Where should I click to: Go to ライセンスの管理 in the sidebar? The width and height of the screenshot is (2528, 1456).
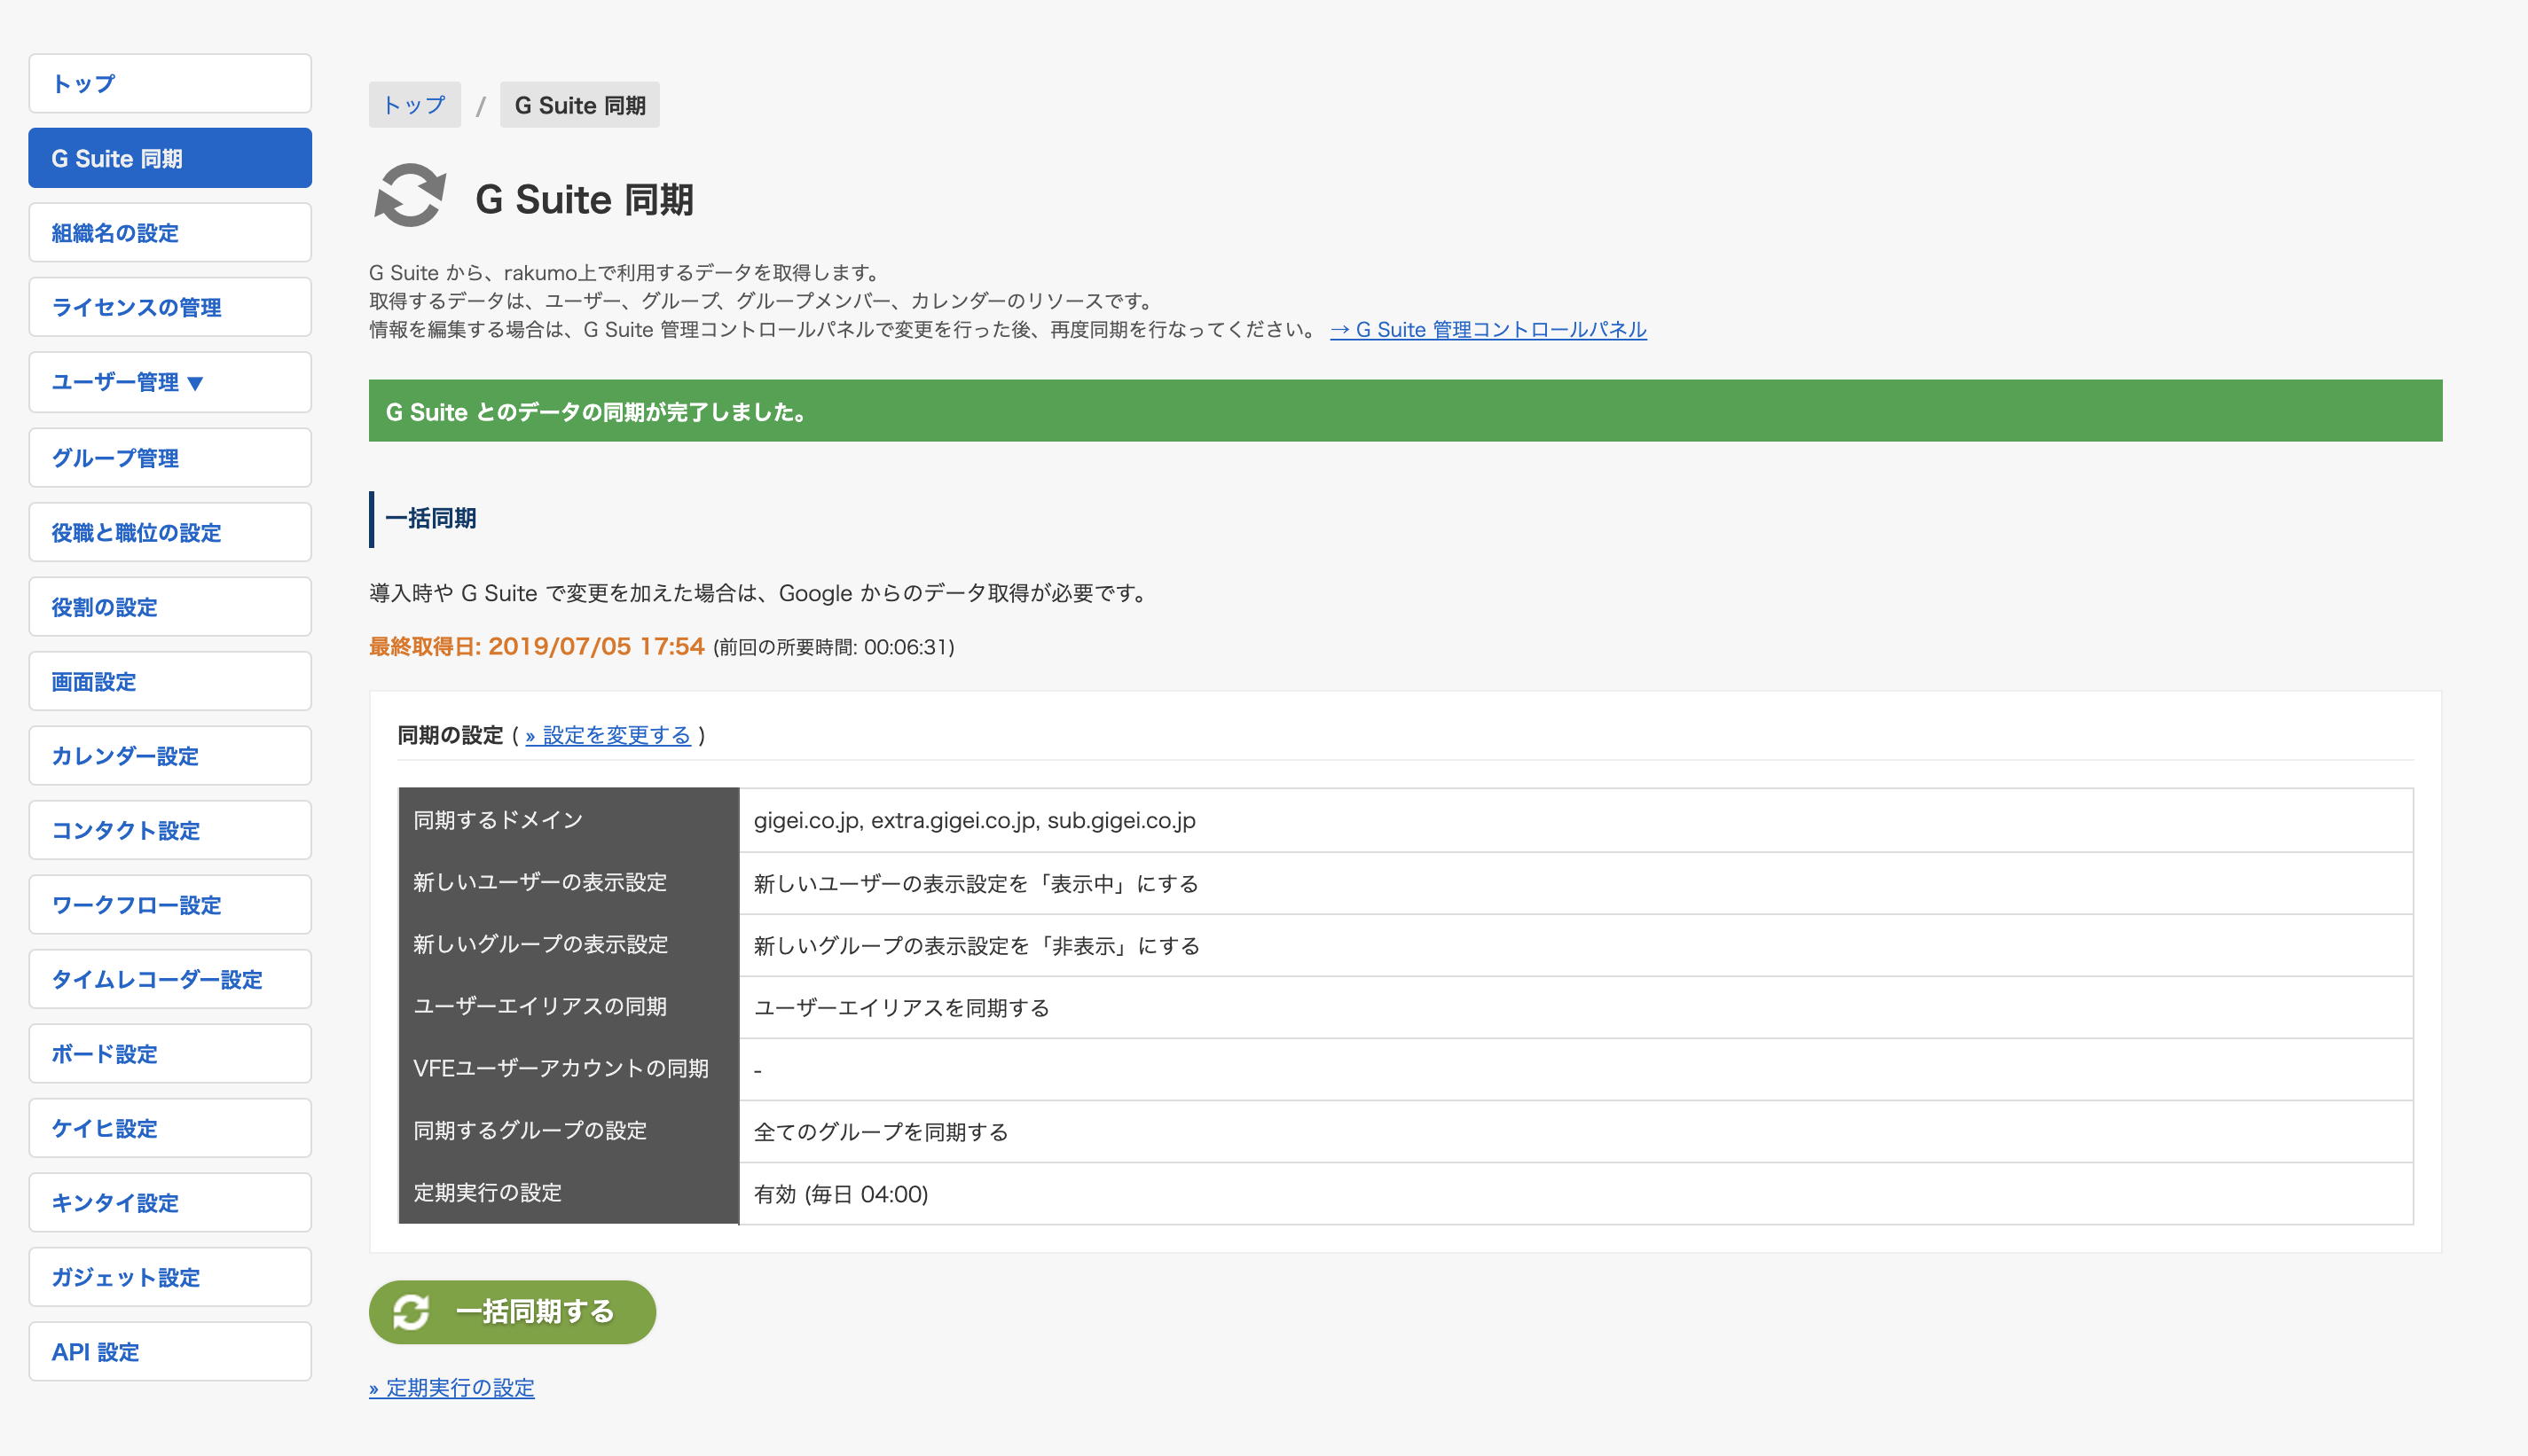pos(170,307)
